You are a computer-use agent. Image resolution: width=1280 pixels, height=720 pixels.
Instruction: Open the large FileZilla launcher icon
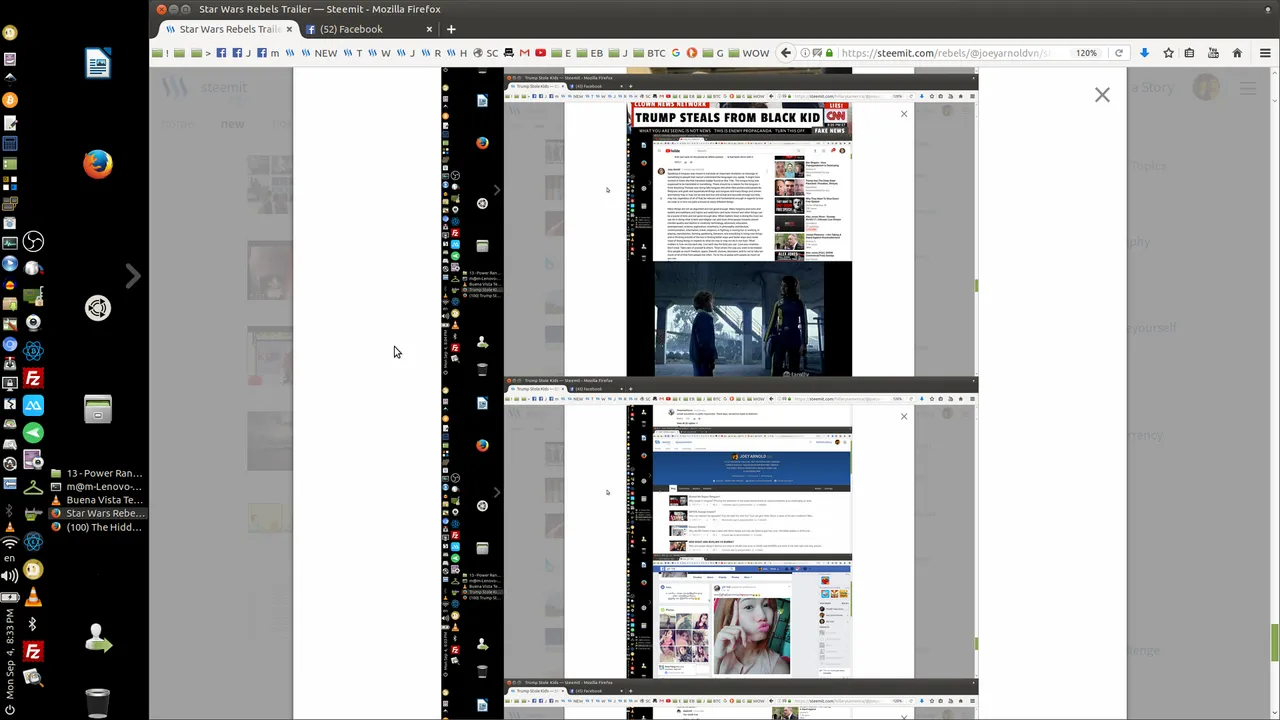coord(33,379)
